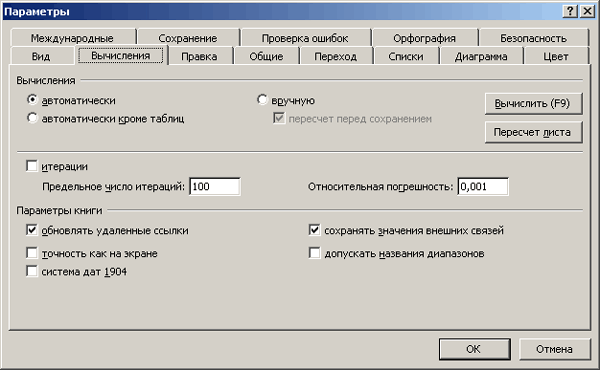Enable the 'итерации' checkbox
Viewport: 600px width, 370px height.
pyautogui.click(x=32, y=166)
